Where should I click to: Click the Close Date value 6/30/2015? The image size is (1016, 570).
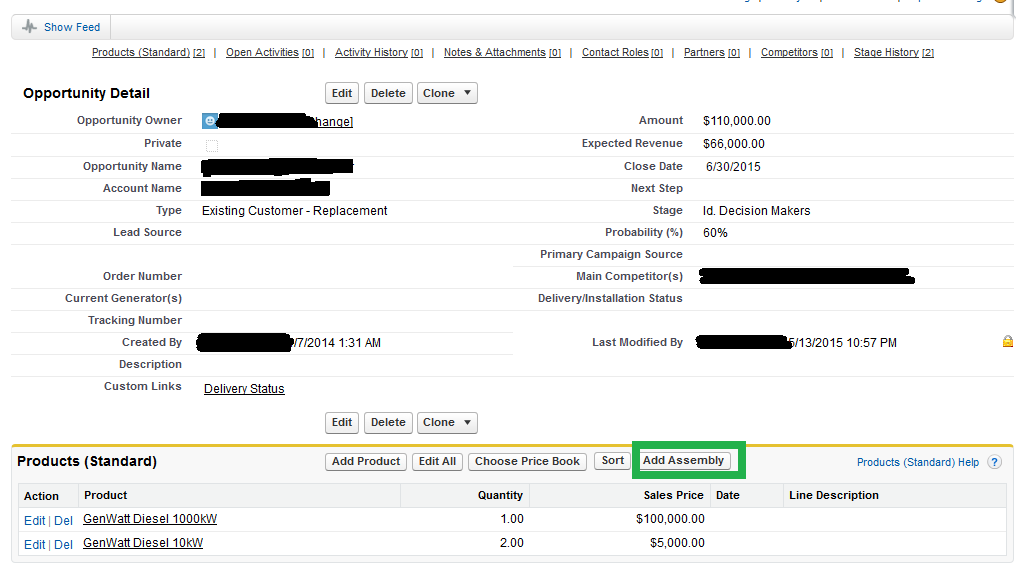coord(733,166)
